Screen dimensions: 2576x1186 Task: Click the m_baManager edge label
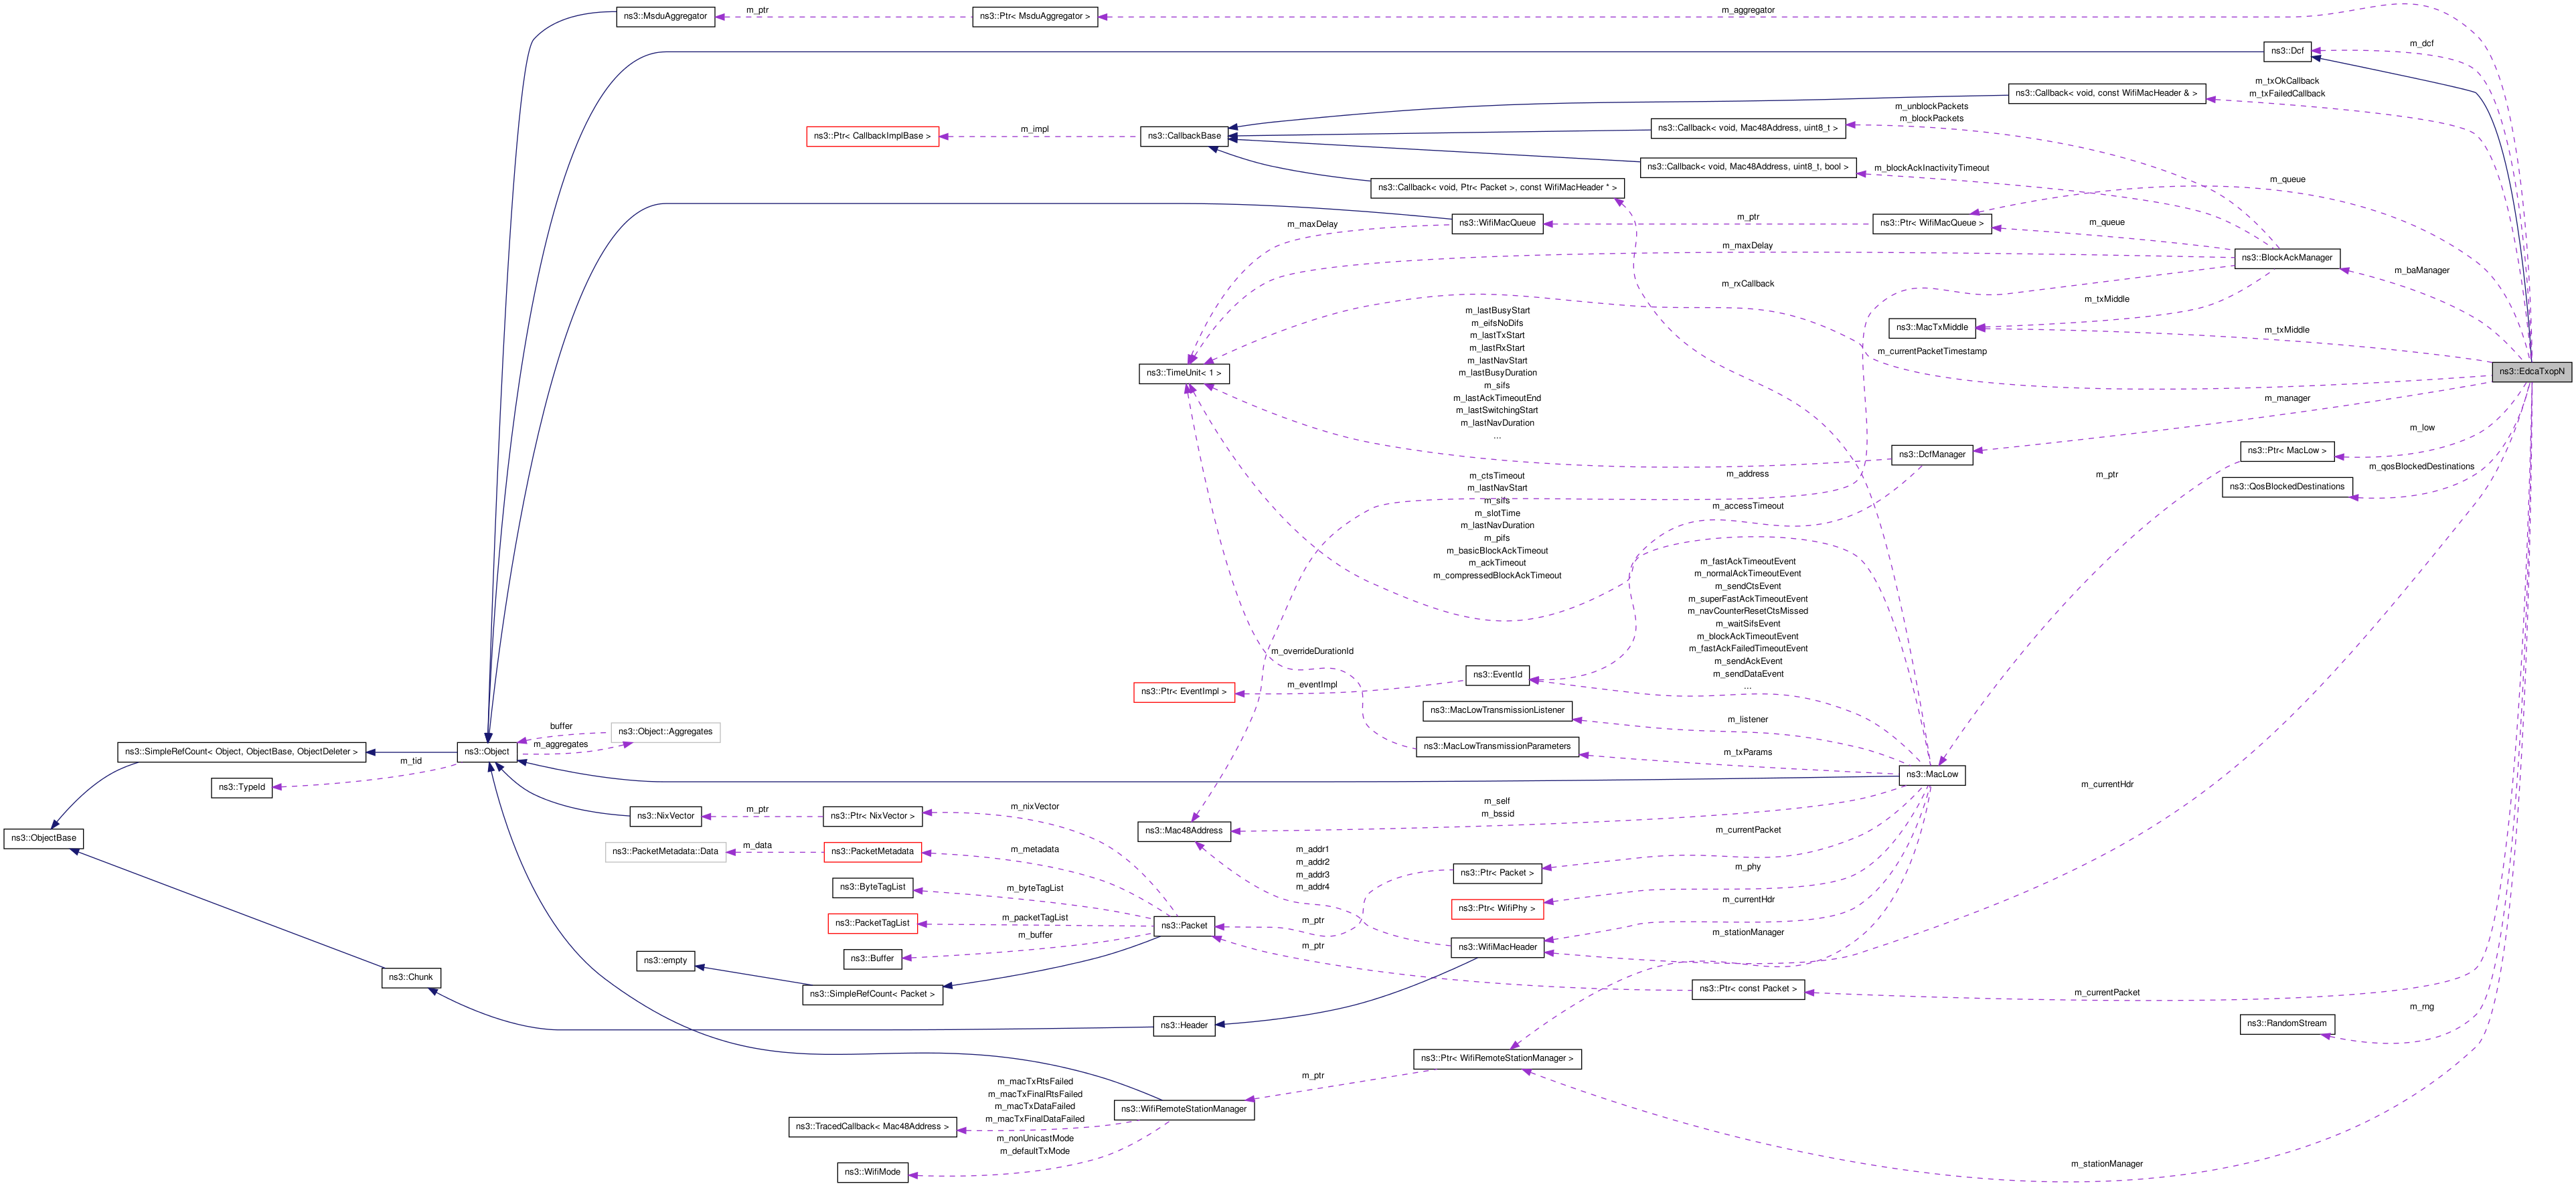(x=2422, y=270)
